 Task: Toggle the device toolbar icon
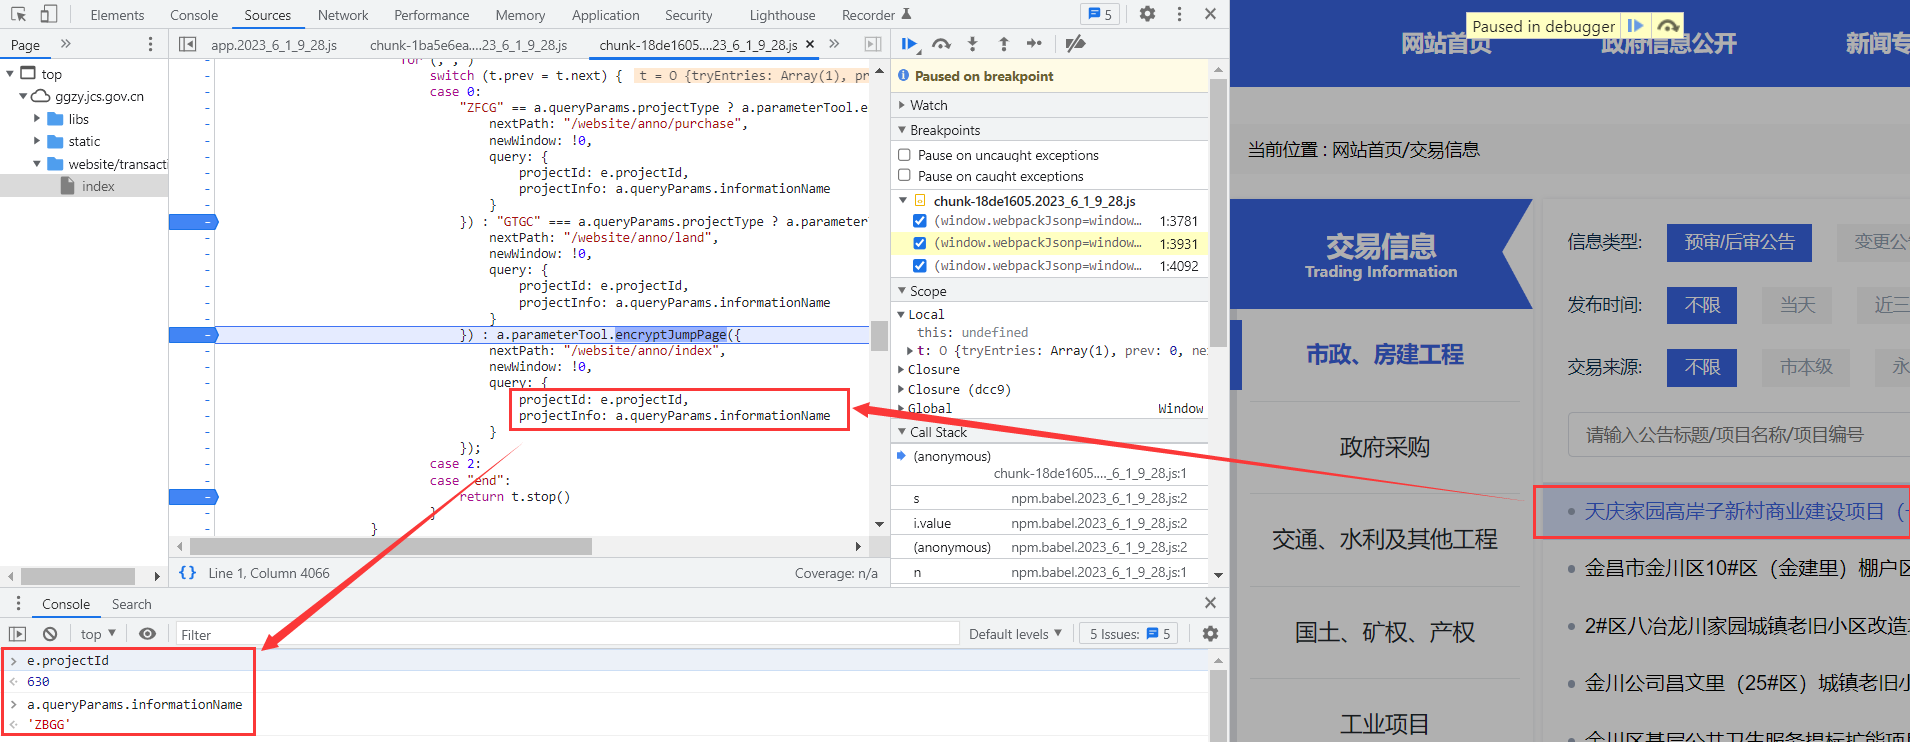click(x=48, y=14)
